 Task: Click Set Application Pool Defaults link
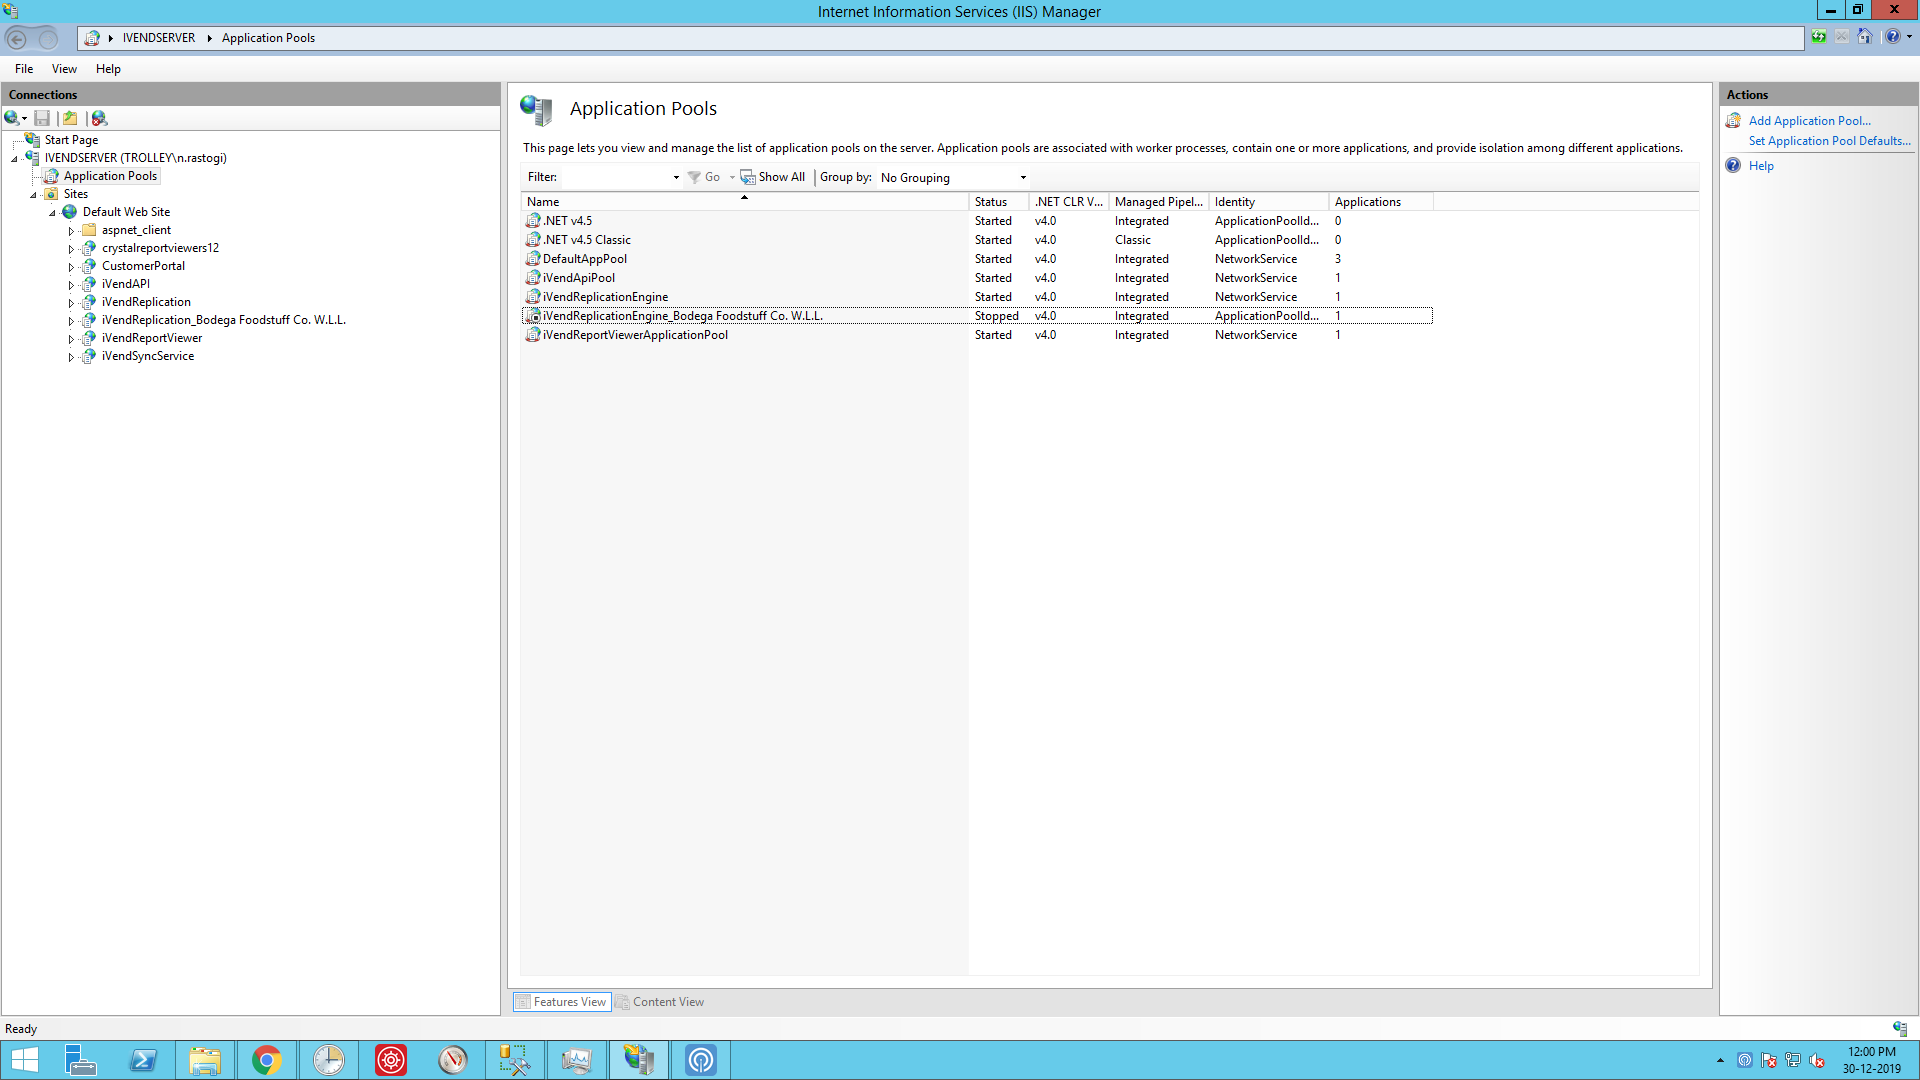(x=1829, y=141)
